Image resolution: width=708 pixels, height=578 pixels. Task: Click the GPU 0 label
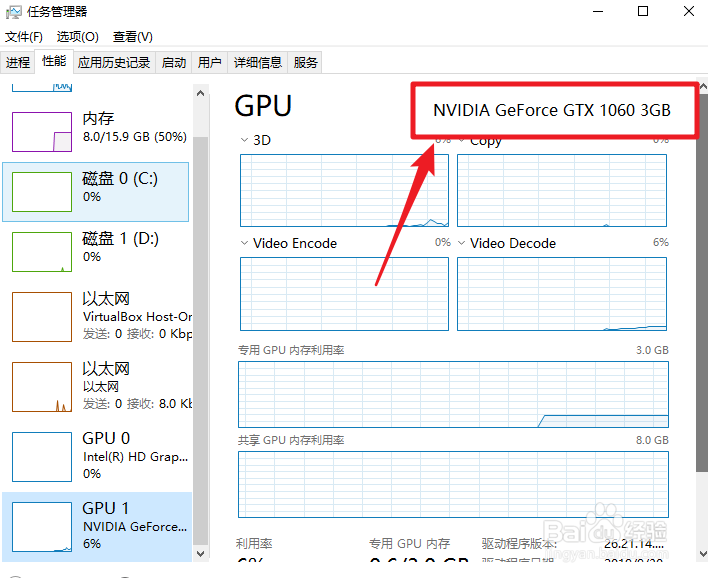pyautogui.click(x=106, y=438)
